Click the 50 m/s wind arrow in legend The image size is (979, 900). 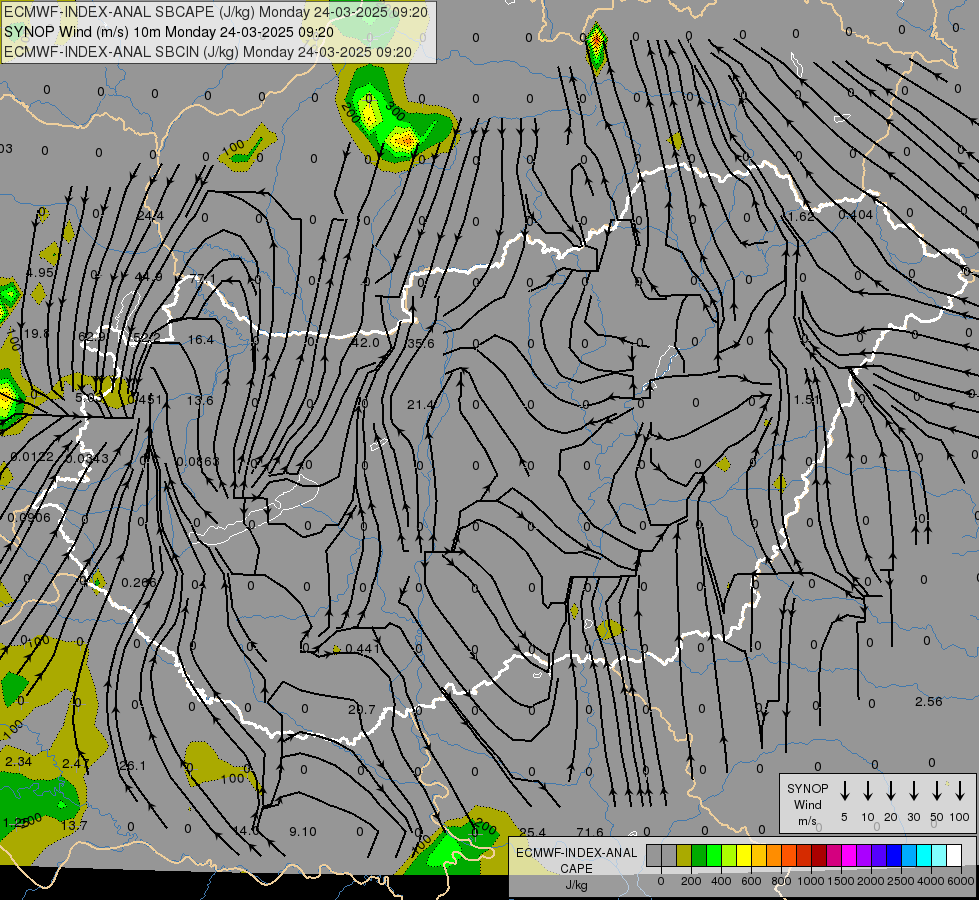[937, 791]
